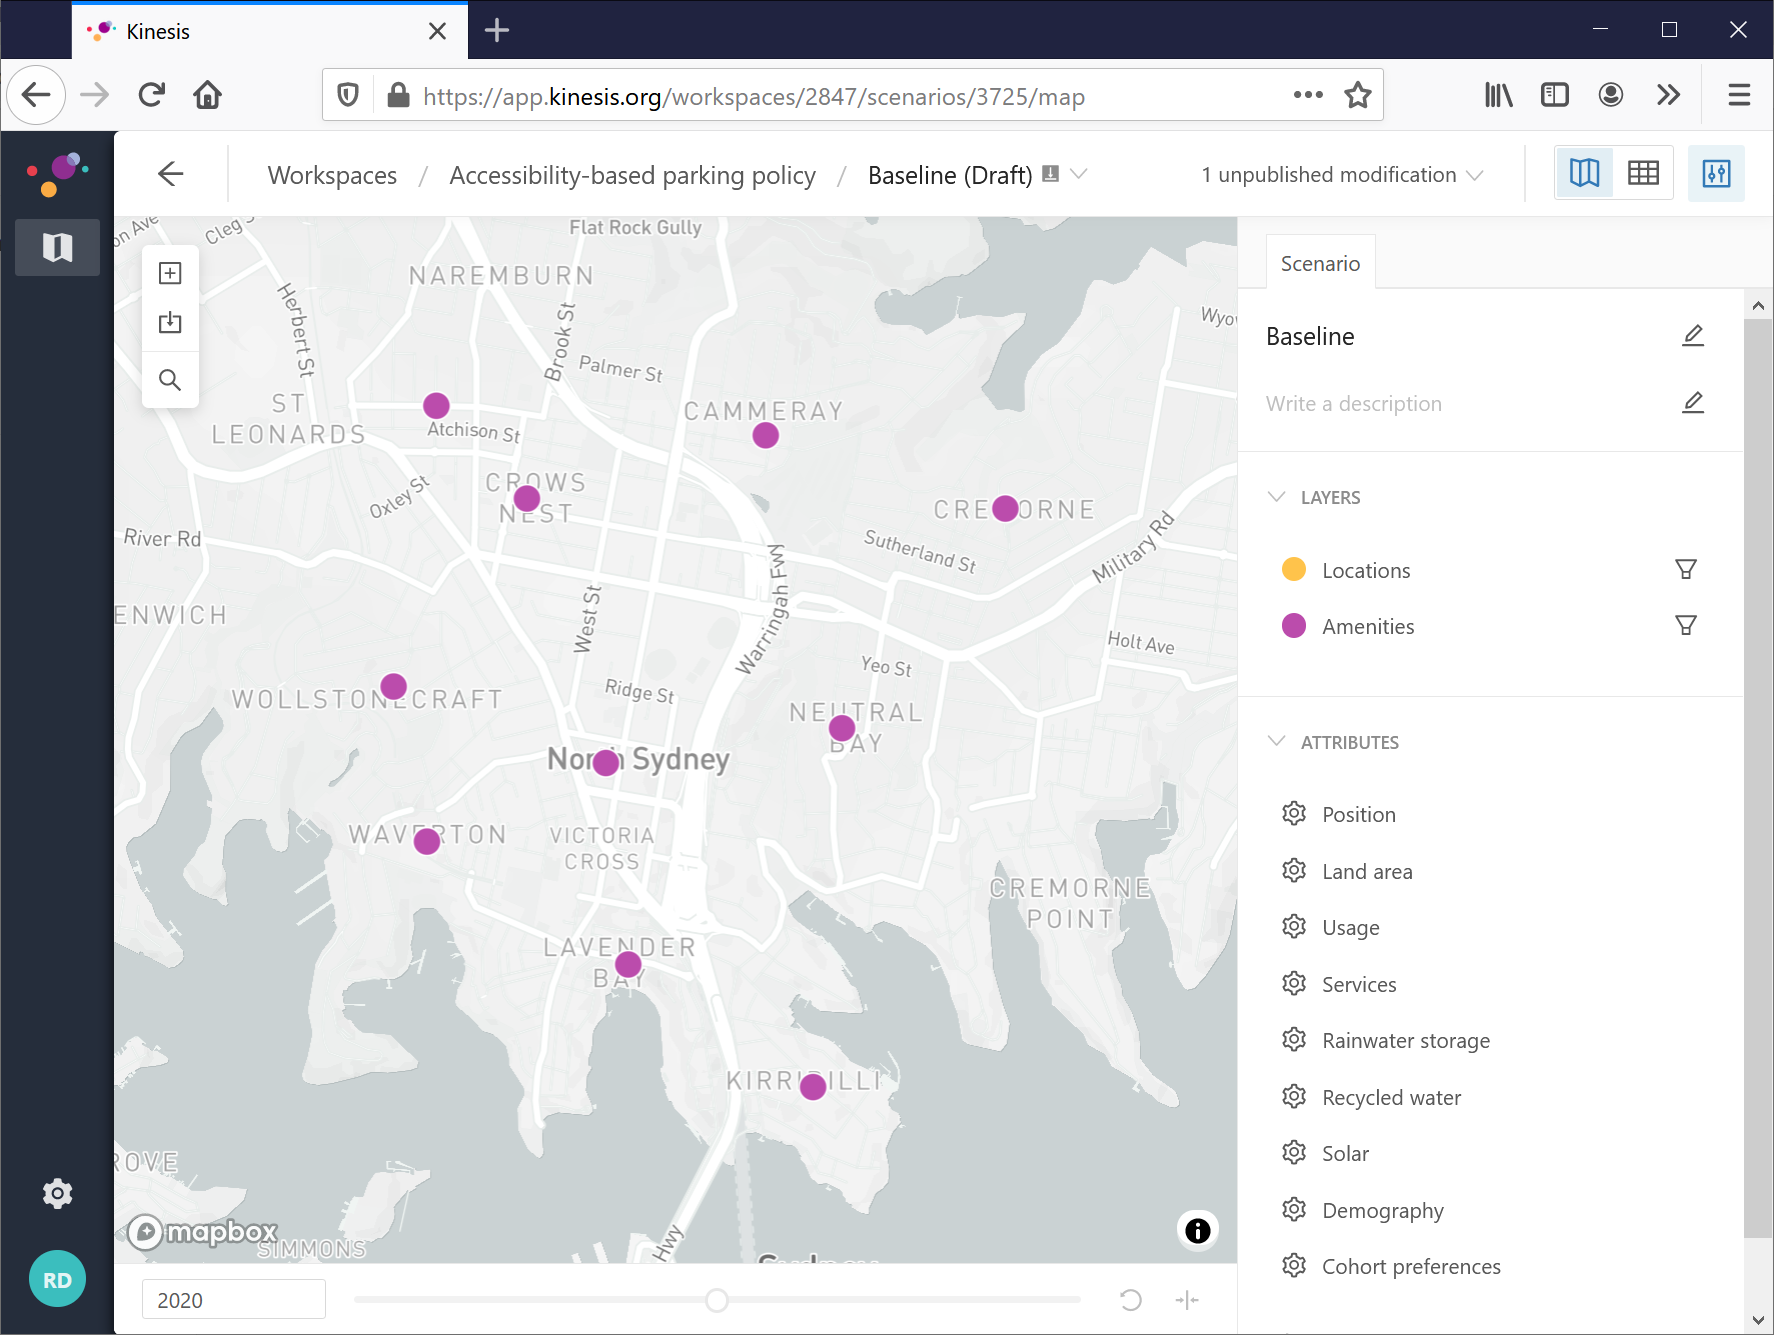1774x1335 pixels.
Task: Open the Baseline (Draft) scenario dropdown
Action: tap(1078, 173)
